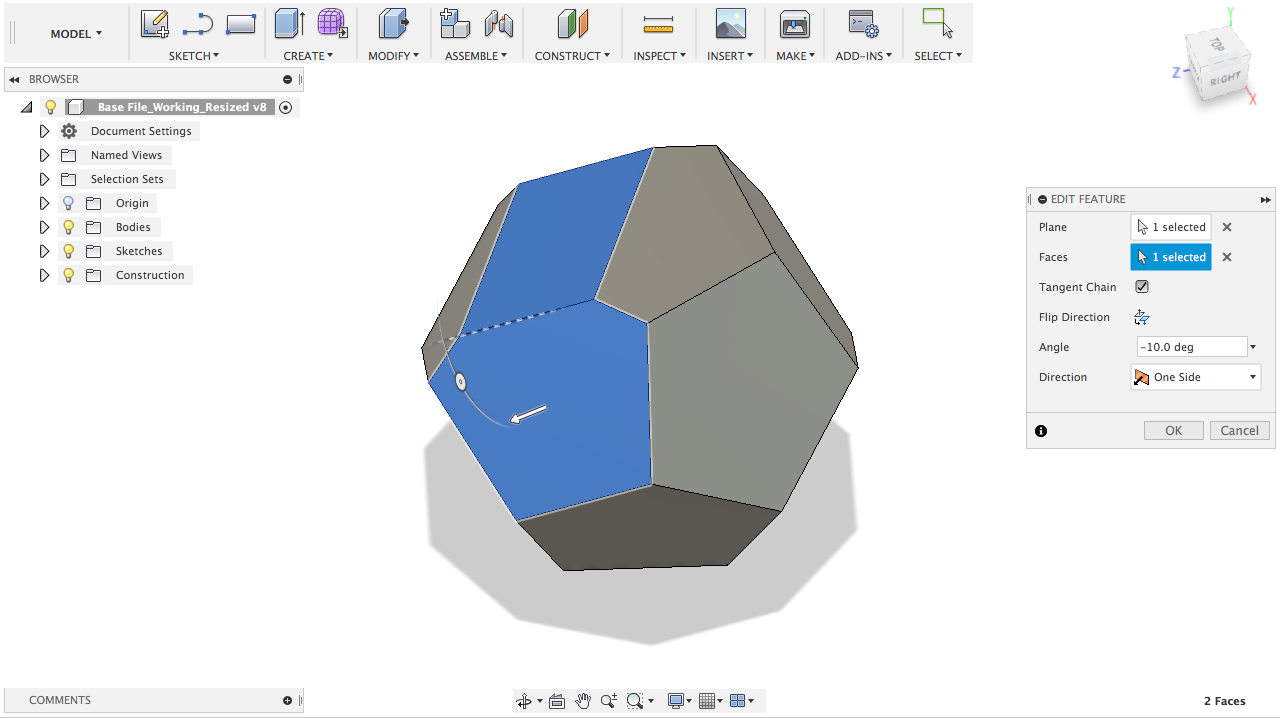The image size is (1280, 718).
Task: Open the Viewports layout icon
Action: click(738, 701)
